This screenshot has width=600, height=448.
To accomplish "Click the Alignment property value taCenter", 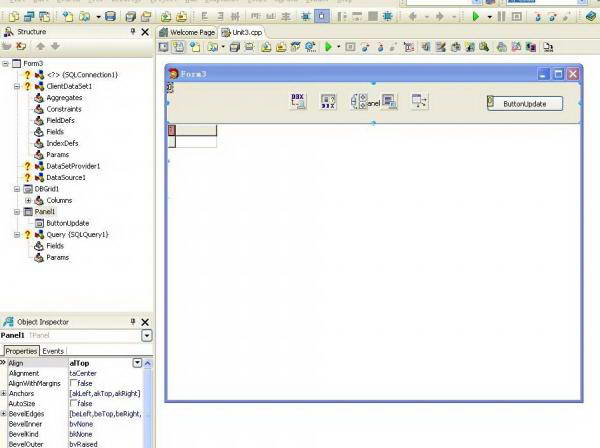I will coord(83,373).
